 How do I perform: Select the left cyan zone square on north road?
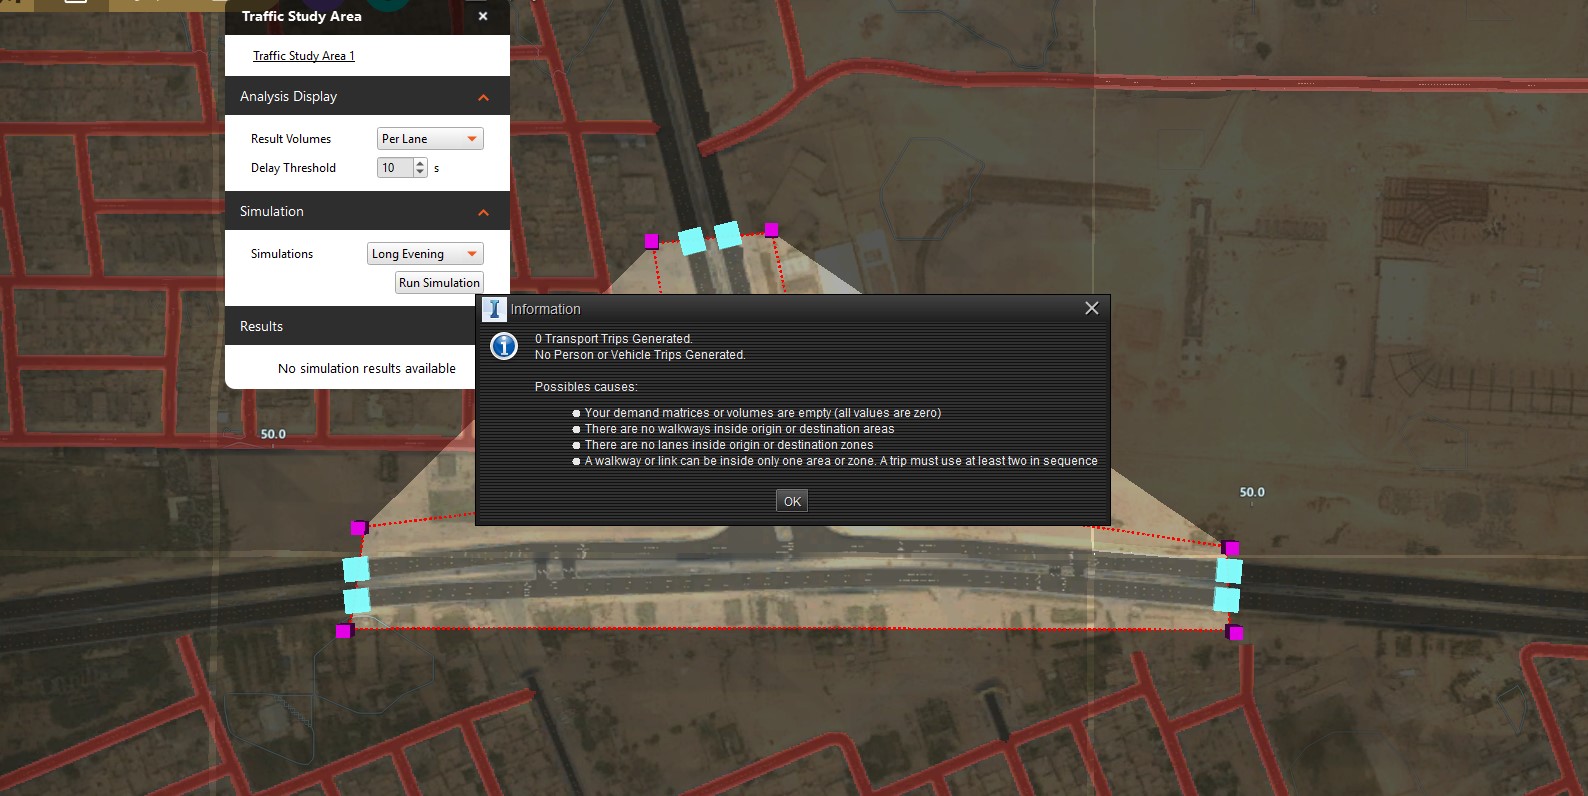pos(692,241)
